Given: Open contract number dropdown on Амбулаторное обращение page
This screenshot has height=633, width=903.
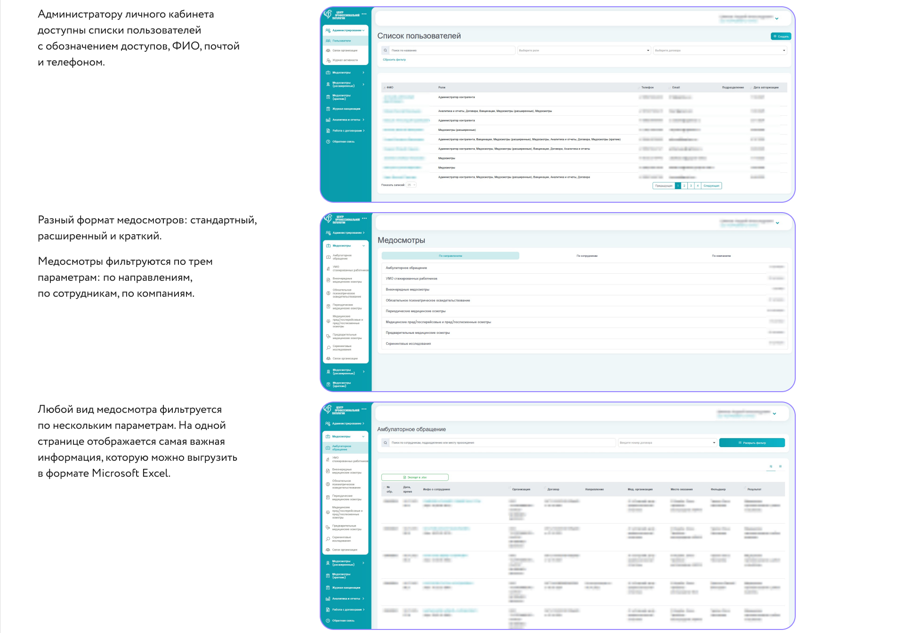Looking at the screenshot, I should coord(667,443).
